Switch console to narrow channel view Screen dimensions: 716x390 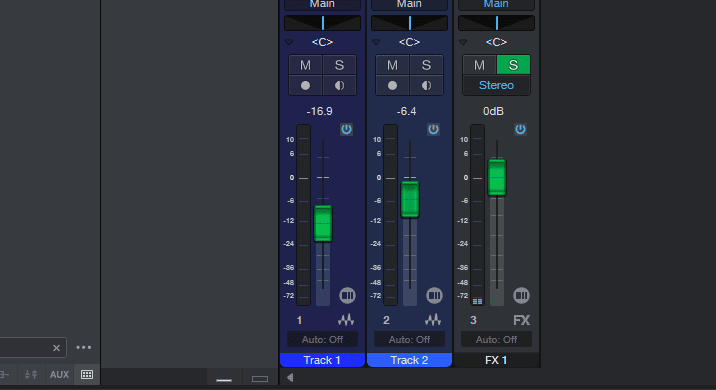pos(224,379)
